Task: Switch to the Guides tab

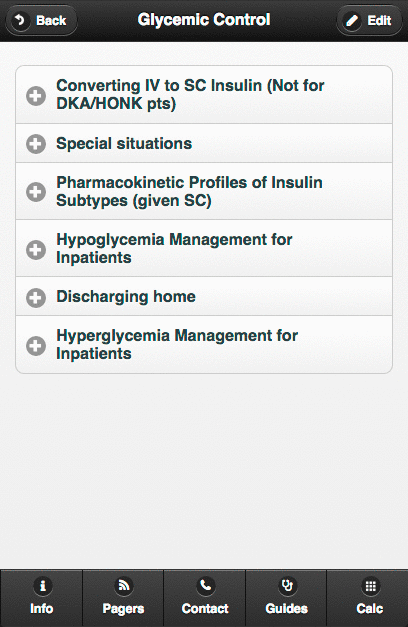Action: pyautogui.click(x=286, y=598)
